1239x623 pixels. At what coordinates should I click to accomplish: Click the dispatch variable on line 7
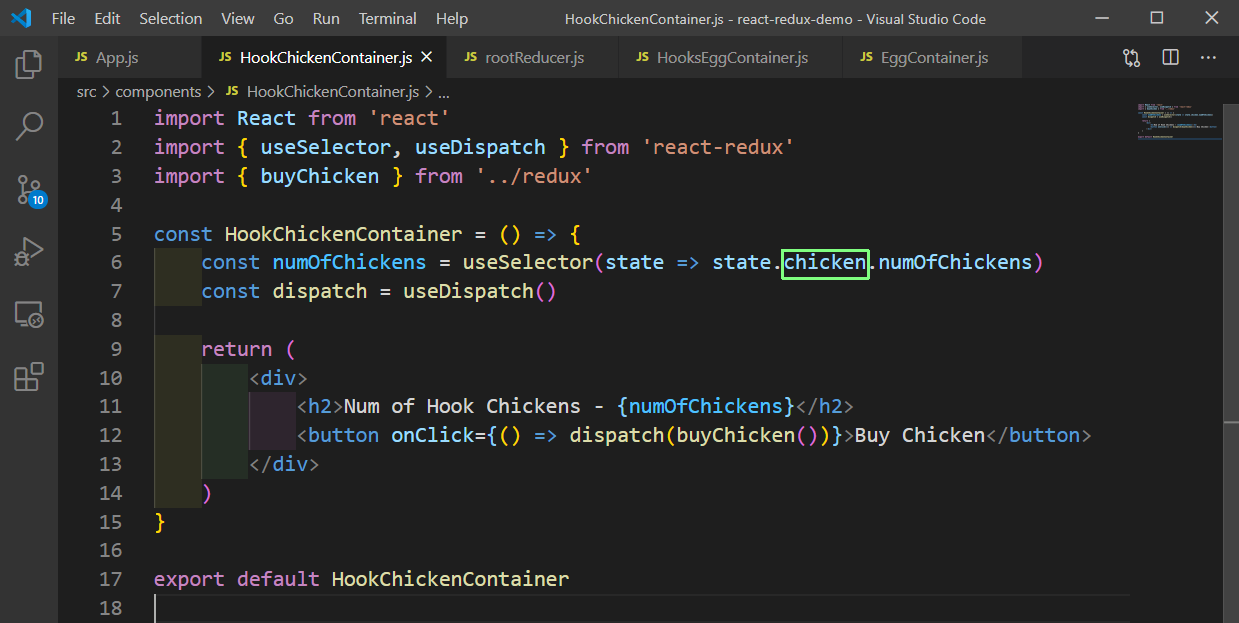(x=320, y=292)
